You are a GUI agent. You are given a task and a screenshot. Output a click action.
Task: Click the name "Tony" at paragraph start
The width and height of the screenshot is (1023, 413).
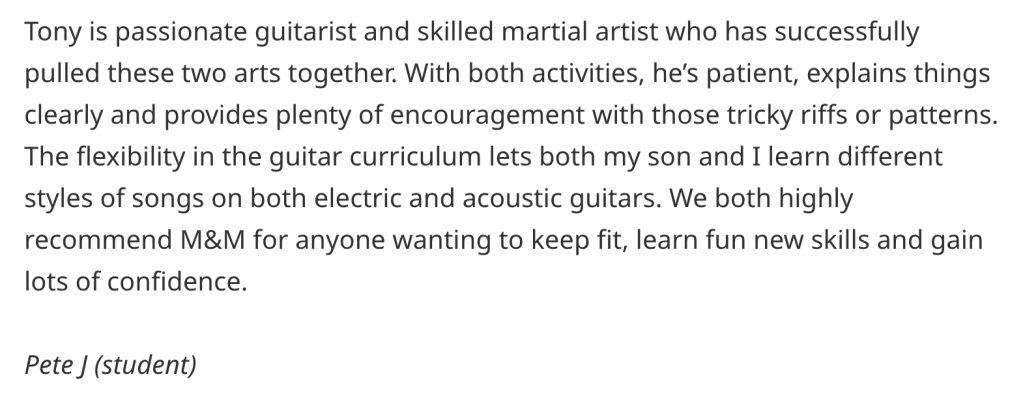click(51, 32)
